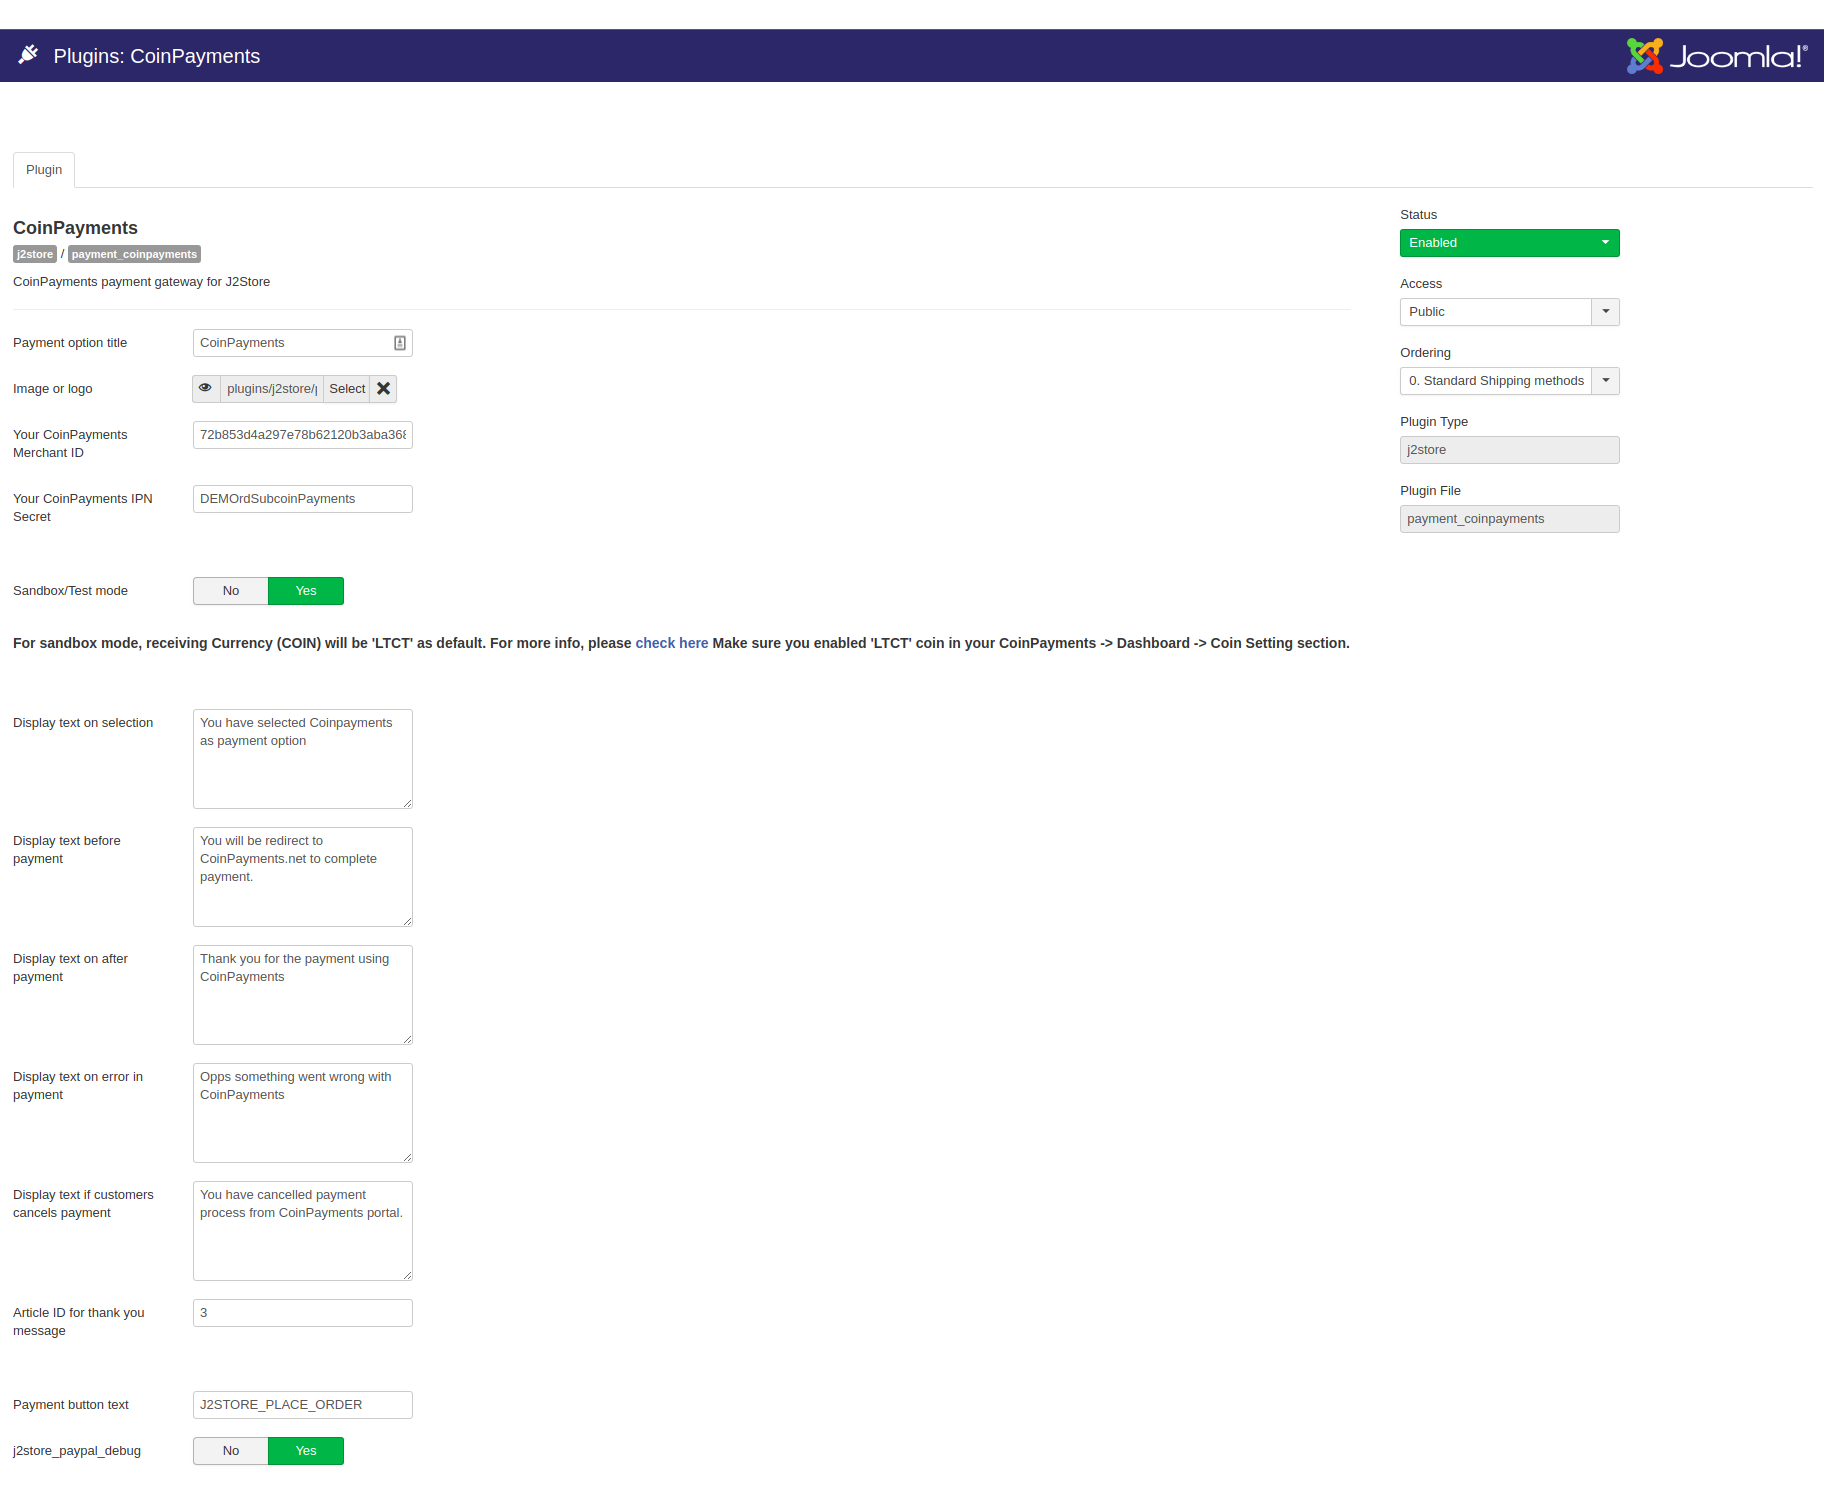Edit Display text on error textarea

tap(303, 1113)
